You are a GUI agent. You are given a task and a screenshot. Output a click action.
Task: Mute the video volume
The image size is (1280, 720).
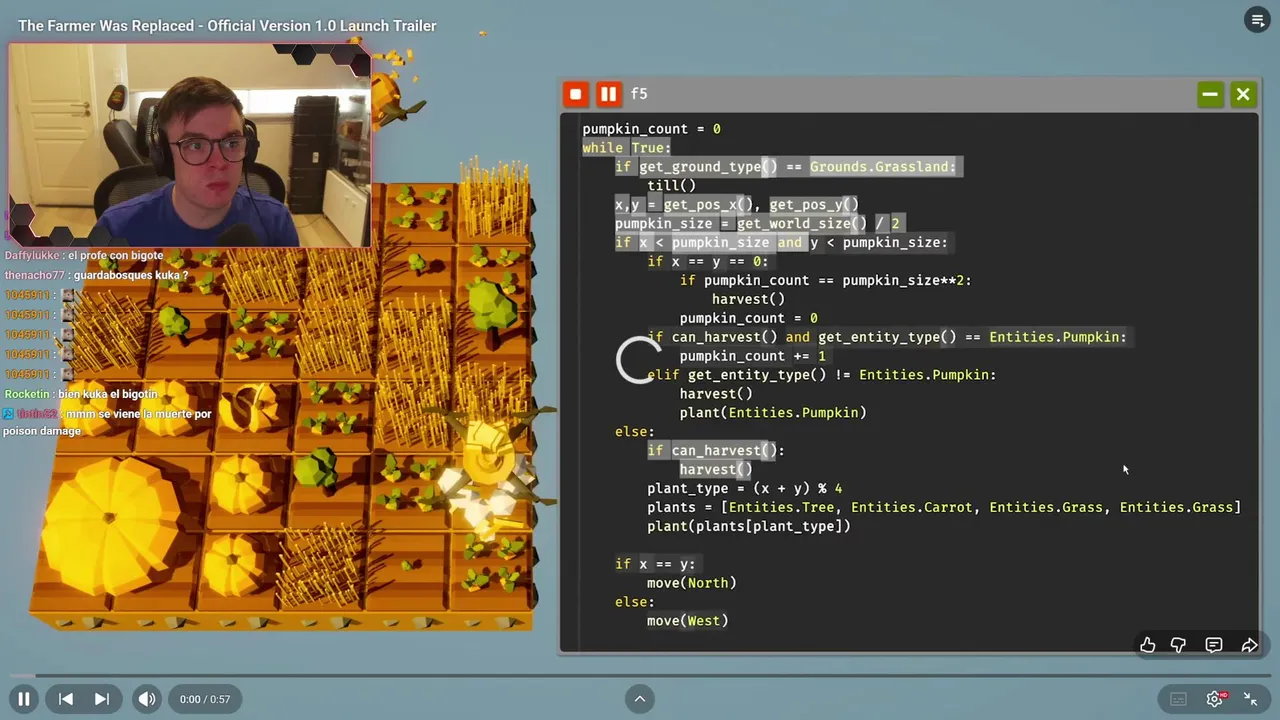(x=147, y=699)
